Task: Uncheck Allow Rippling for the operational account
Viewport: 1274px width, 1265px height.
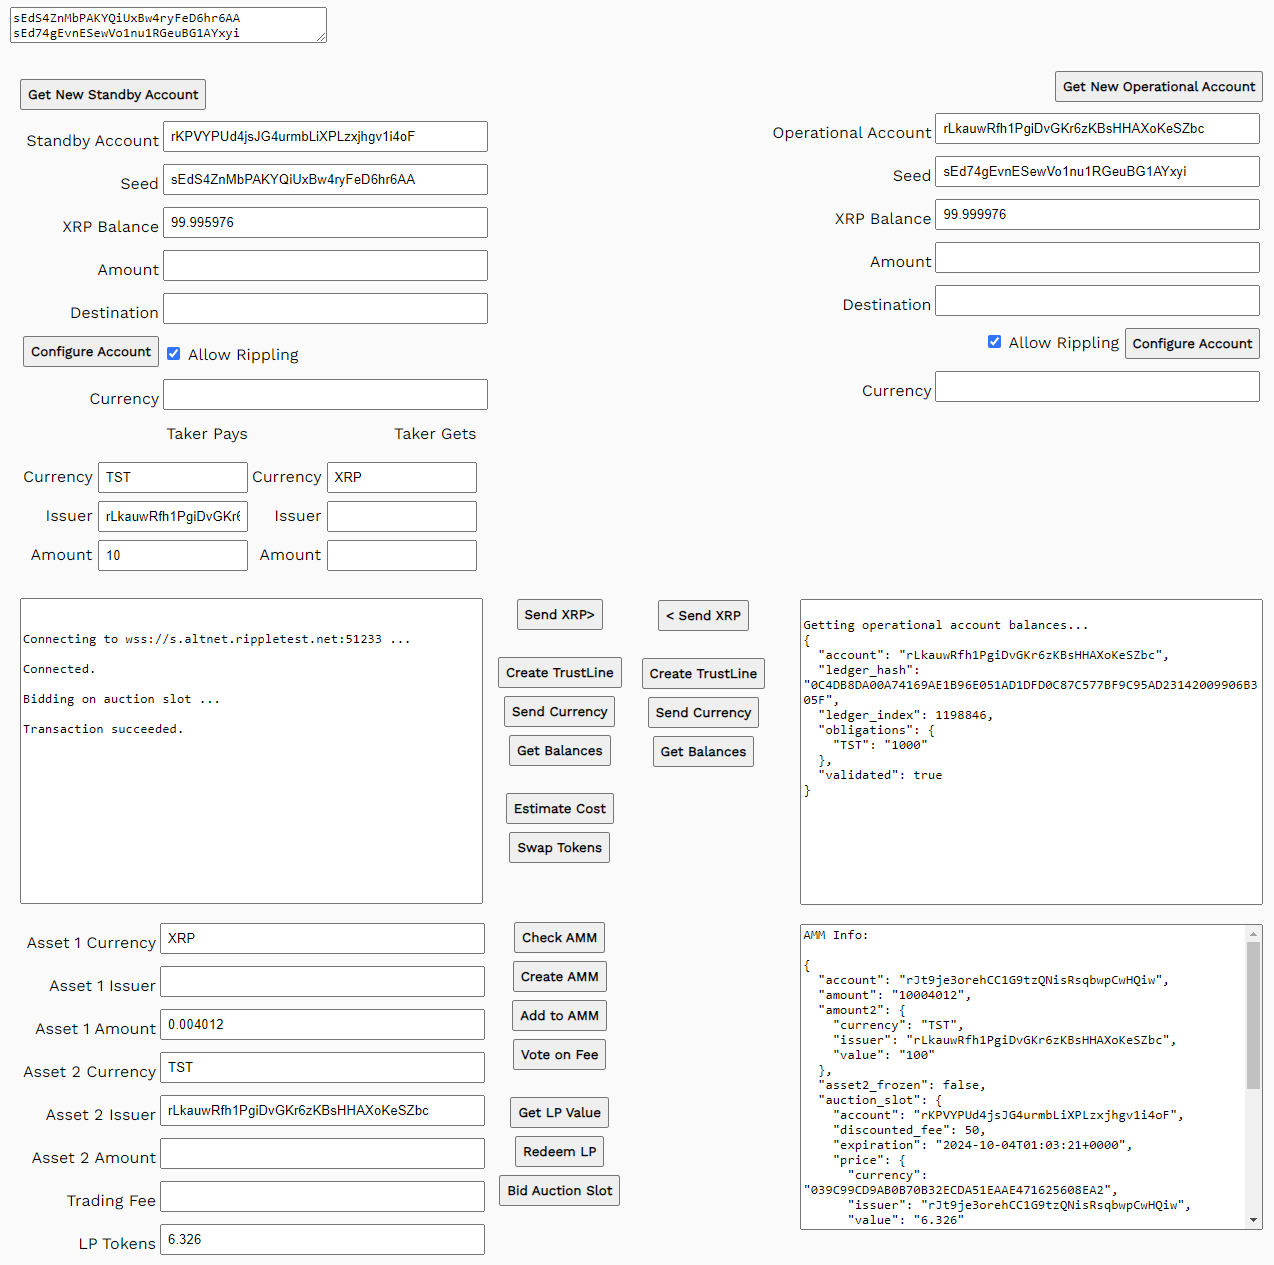Action: pos(994,342)
